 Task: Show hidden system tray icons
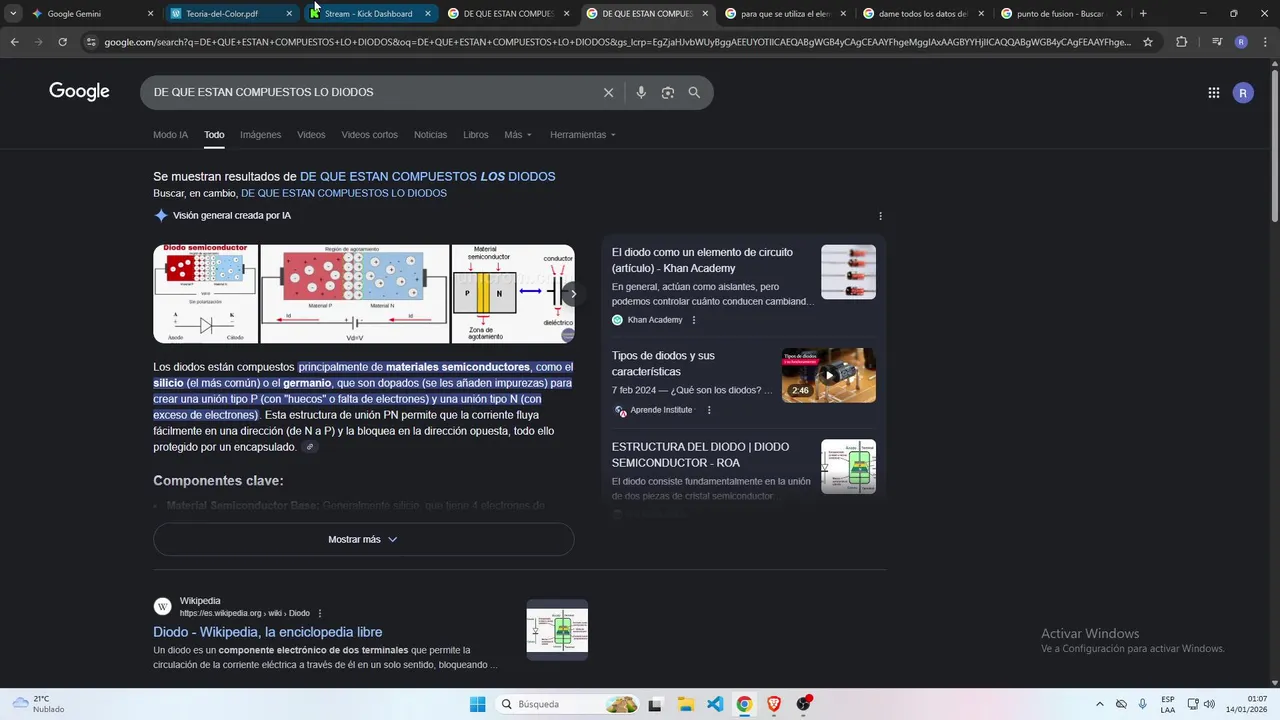(1100, 704)
